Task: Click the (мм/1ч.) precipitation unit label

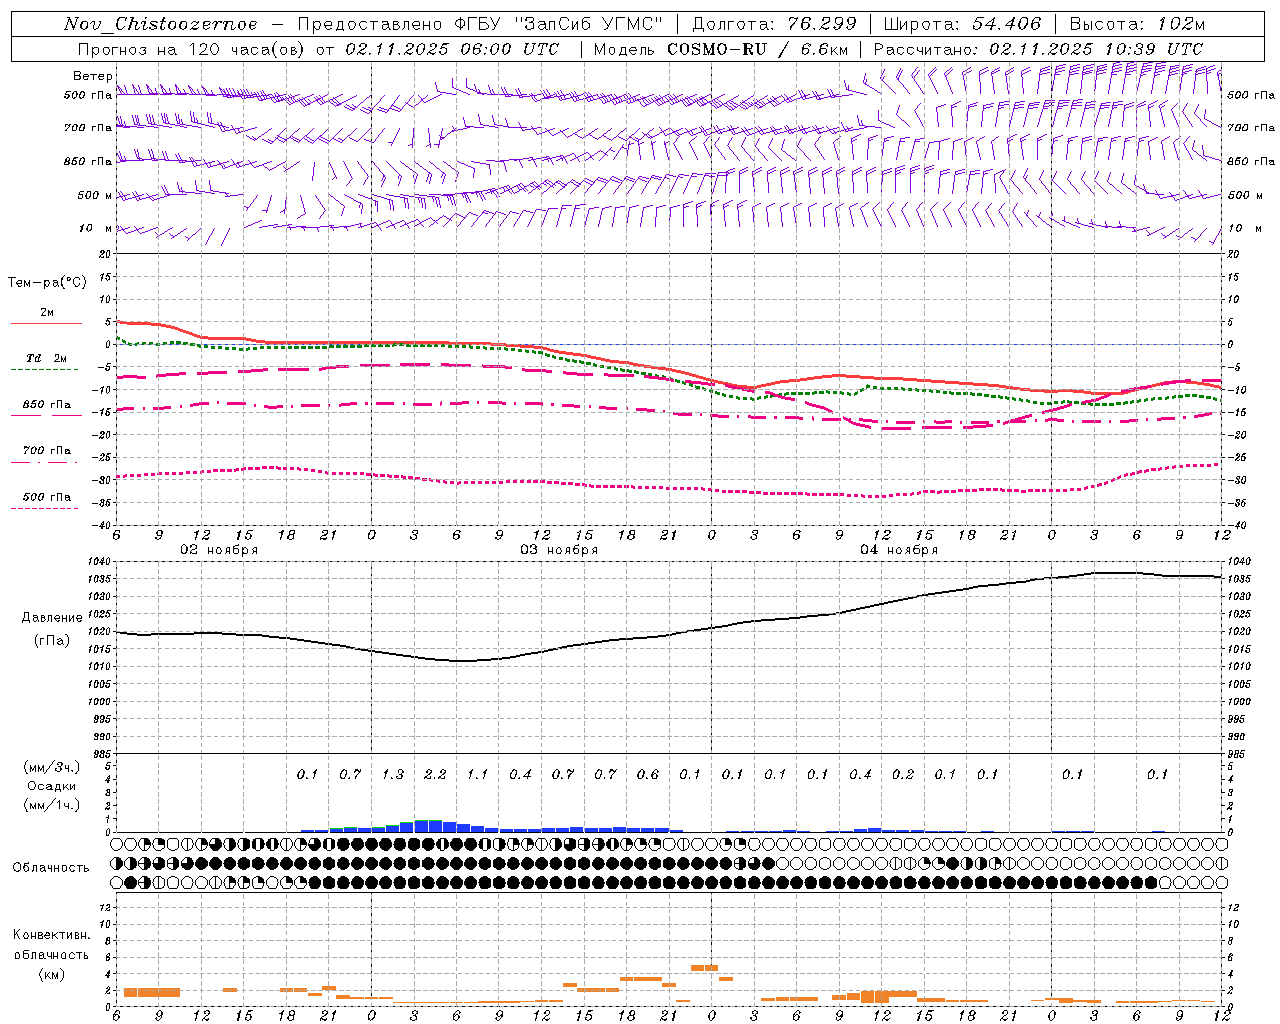Action: (x=51, y=805)
